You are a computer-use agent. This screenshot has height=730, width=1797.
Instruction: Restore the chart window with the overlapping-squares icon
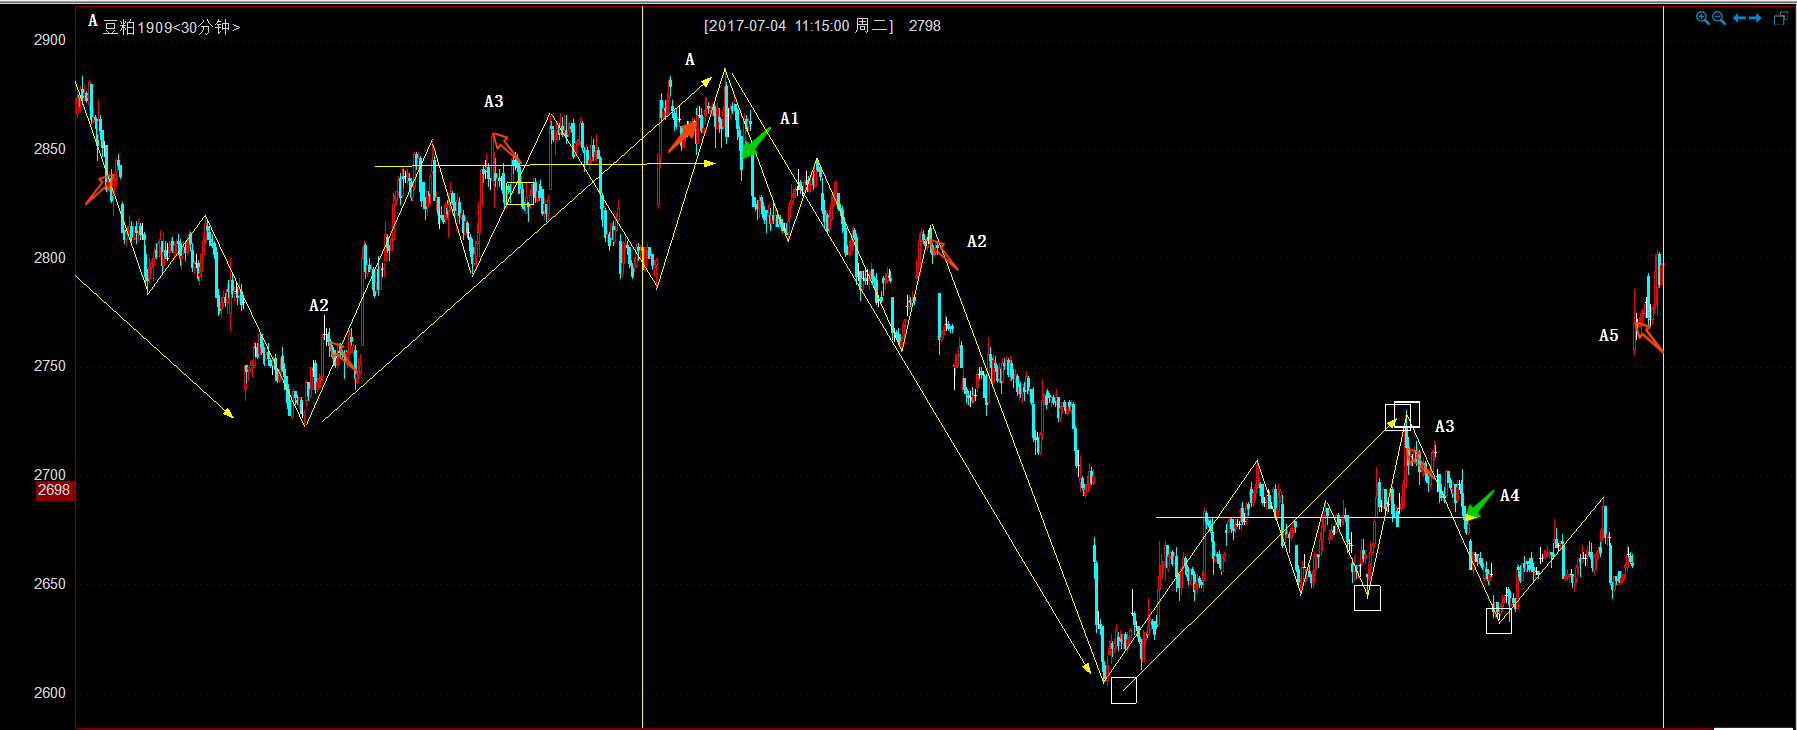1780,18
